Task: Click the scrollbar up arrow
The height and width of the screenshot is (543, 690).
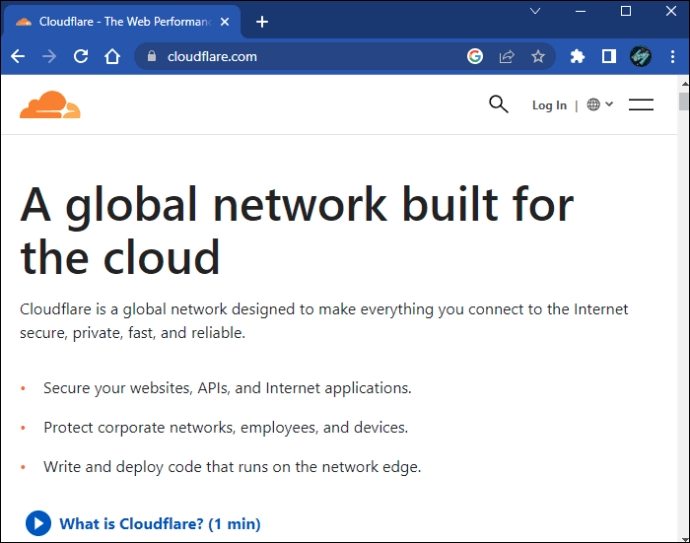Action: (x=684, y=83)
